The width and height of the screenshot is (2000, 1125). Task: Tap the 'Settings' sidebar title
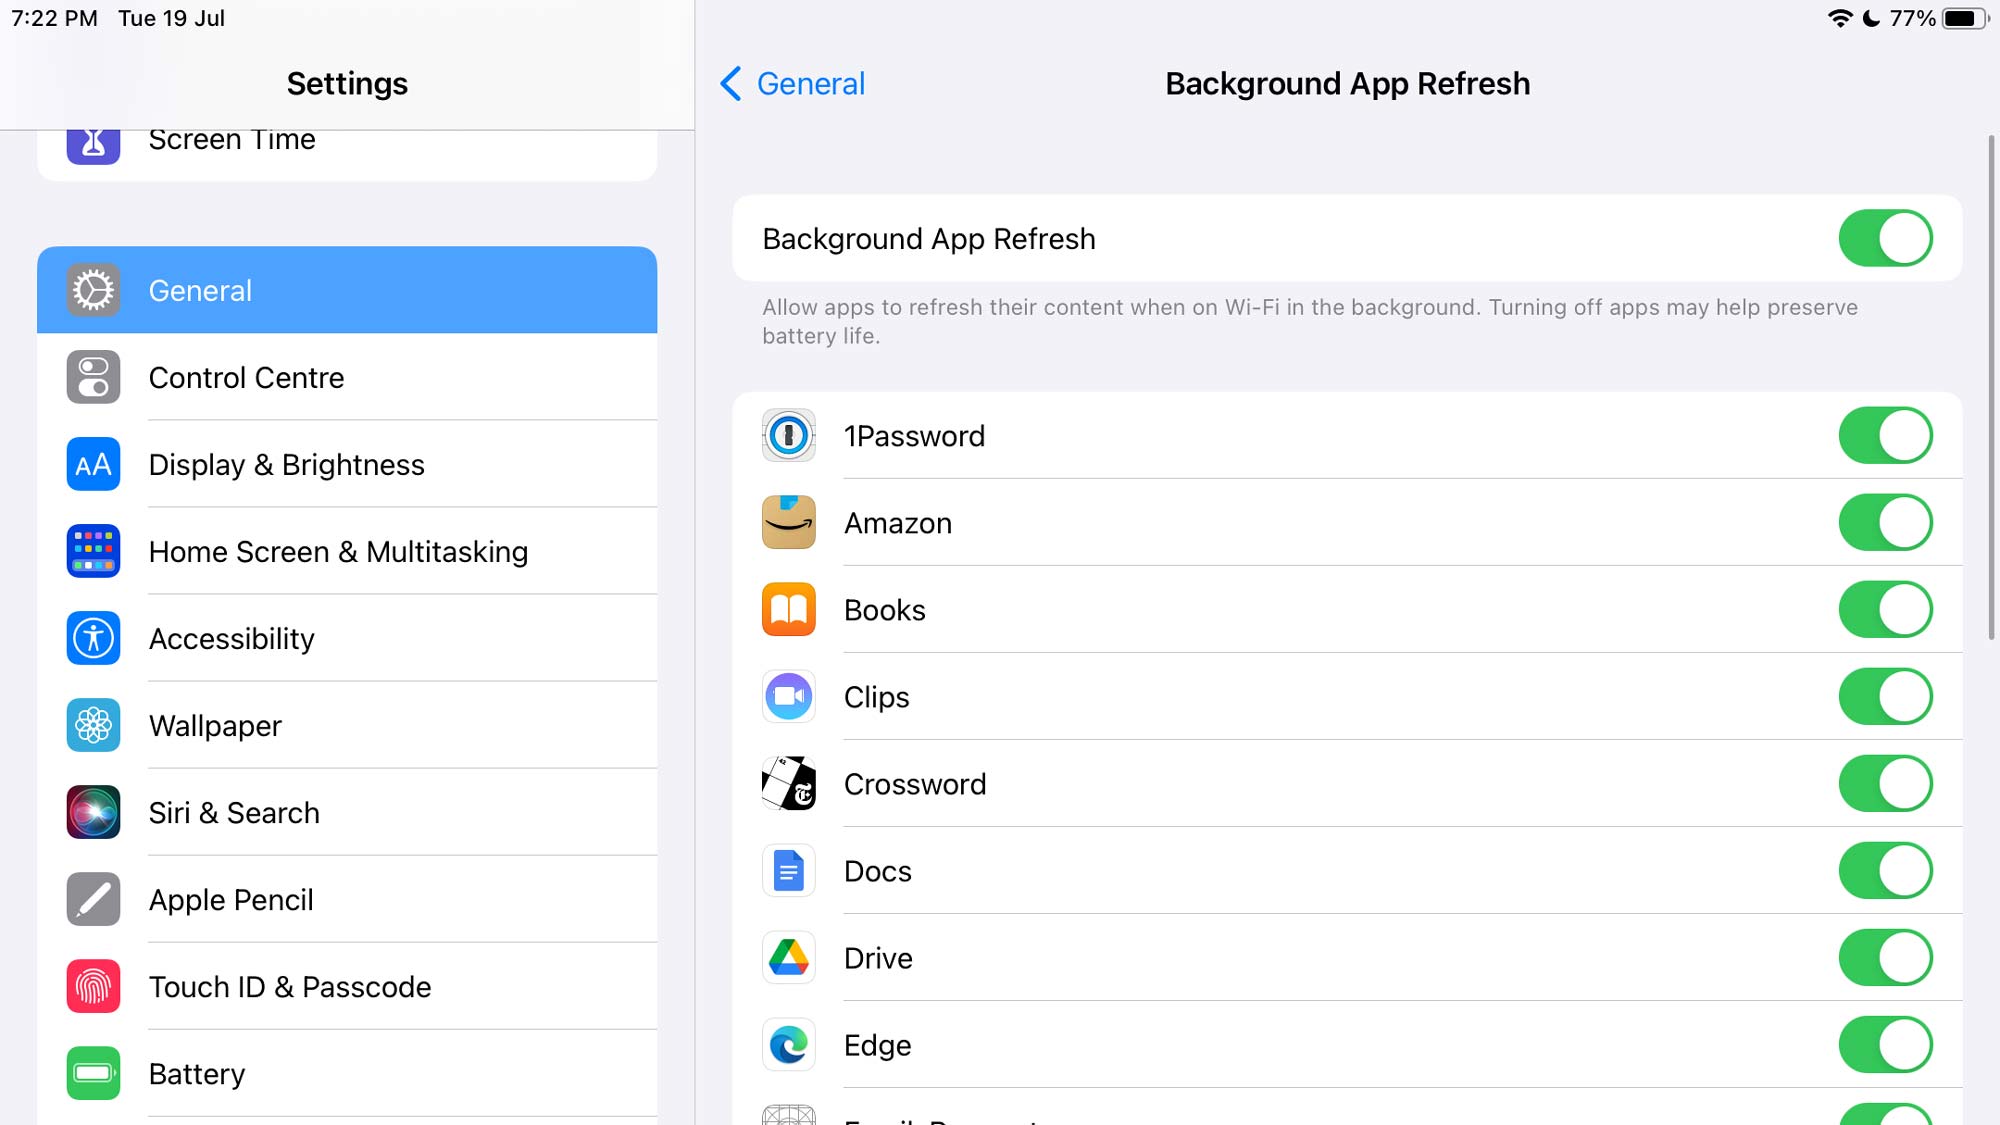347,83
